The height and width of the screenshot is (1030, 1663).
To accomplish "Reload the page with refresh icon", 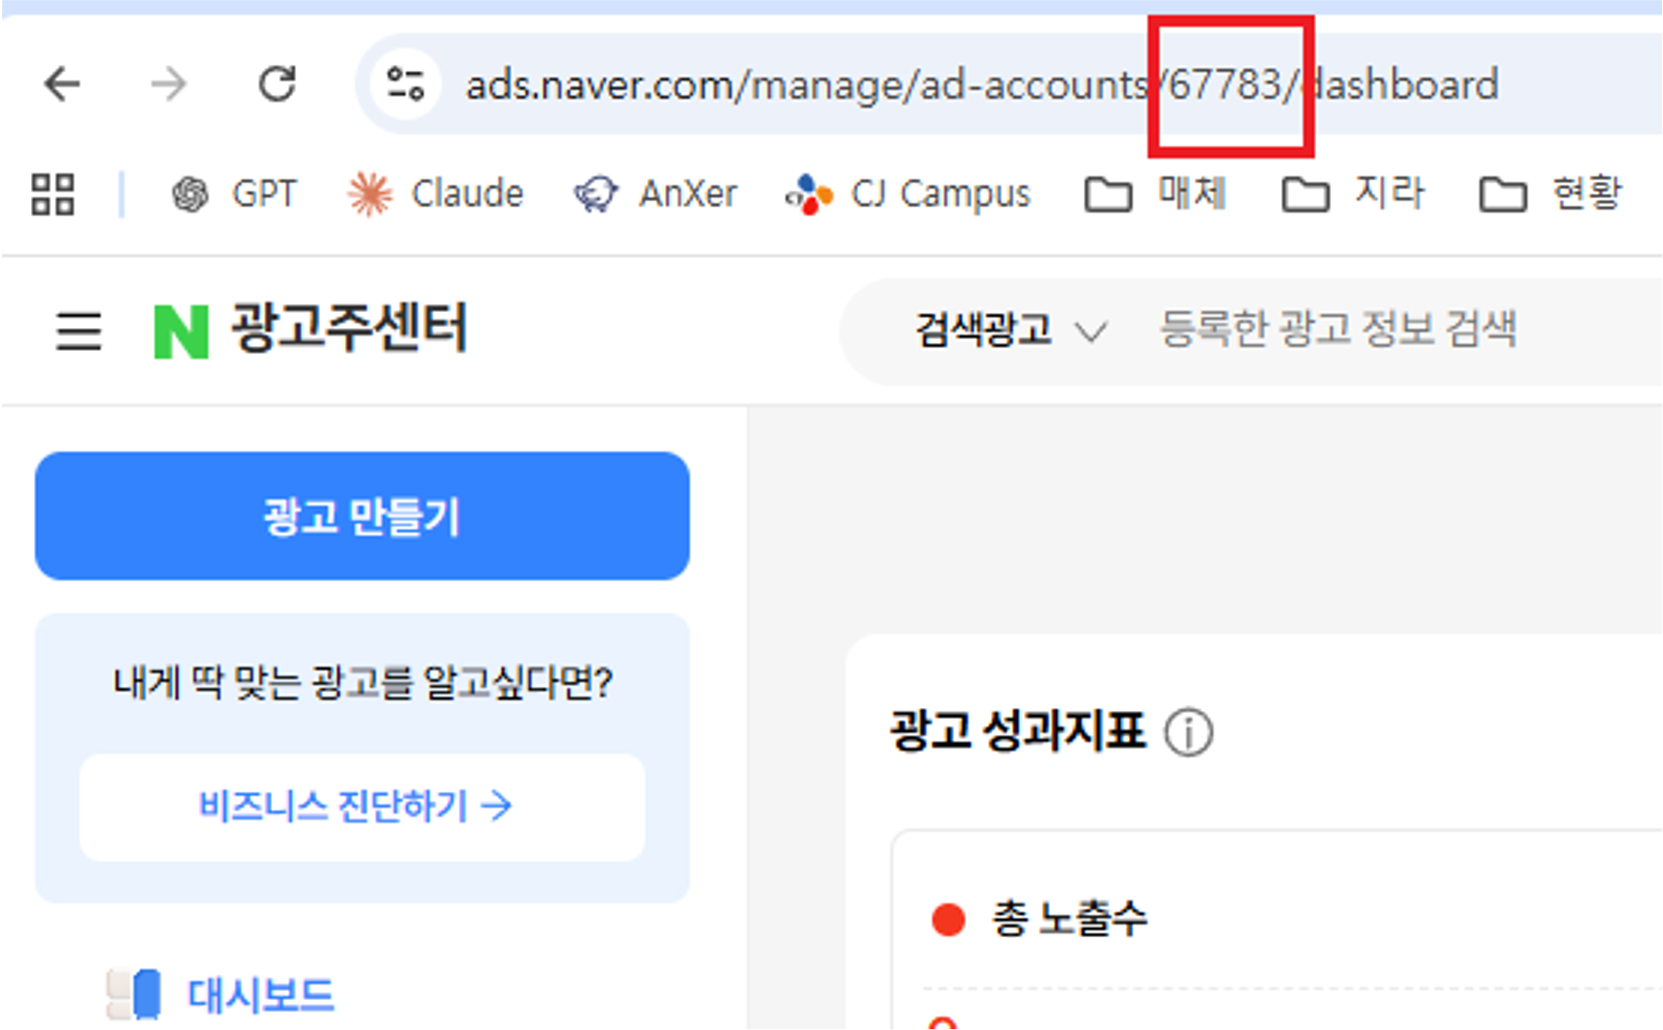I will pyautogui.click(x=277, y=84).
